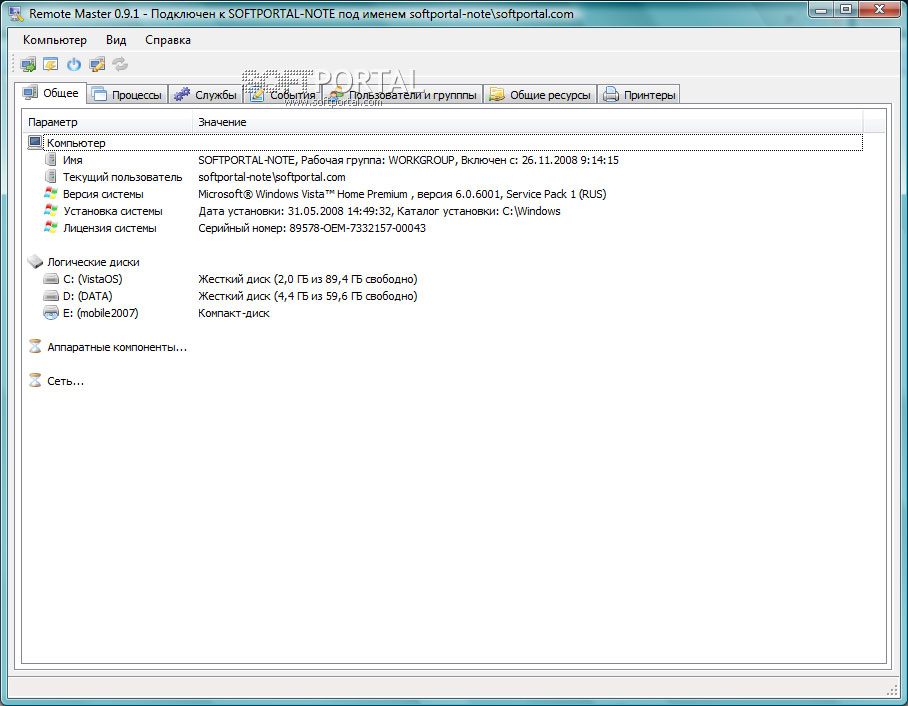Viewport: 908px width, 706px height.
Task: Select the D: (DATA) drive row
Action: pyautogui.click(x=445, y=296)
